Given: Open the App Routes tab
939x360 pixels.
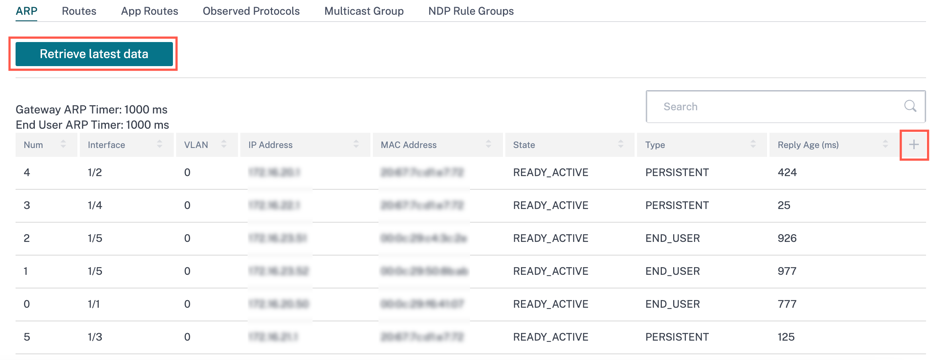Looking at the screenshot, I should pyautogui.click(x=149, y=11).
